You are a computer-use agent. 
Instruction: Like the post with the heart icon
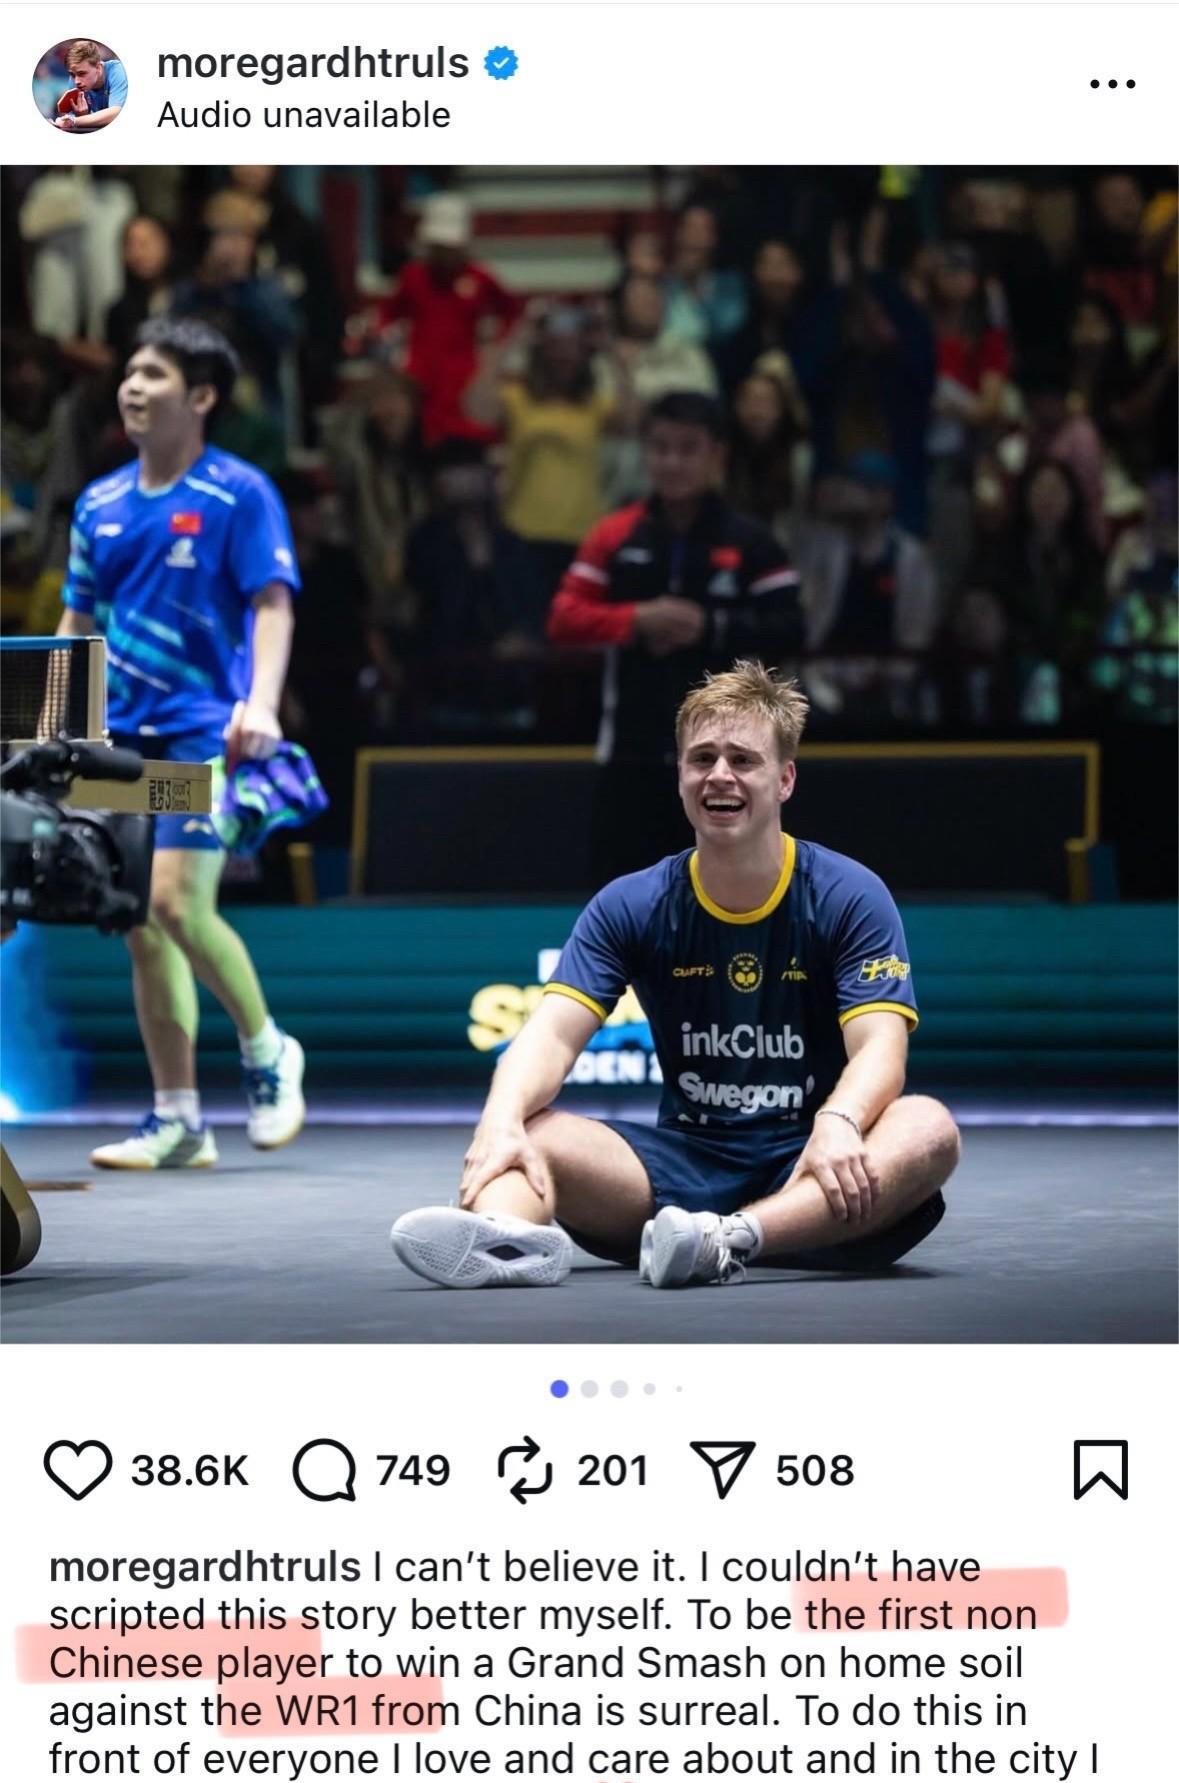click(x=77, y=1470)
